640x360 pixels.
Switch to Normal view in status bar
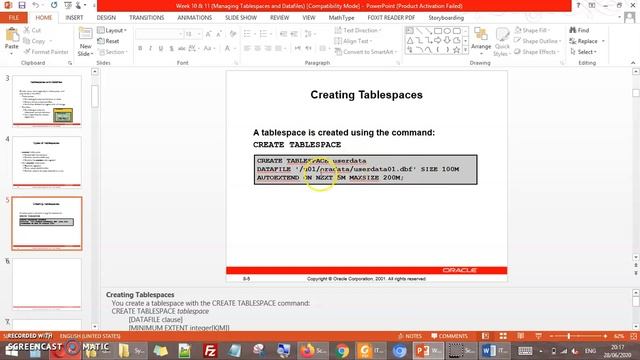coord(485,336)
